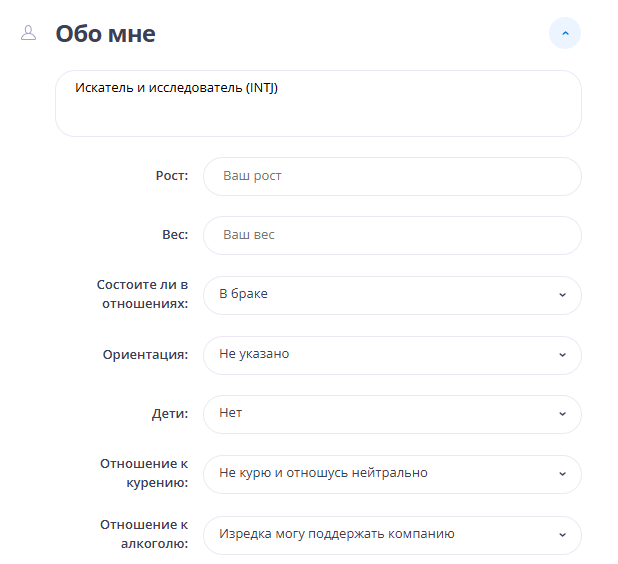Open the Ориентация dropdown showing Не указано

click(392, 354)
